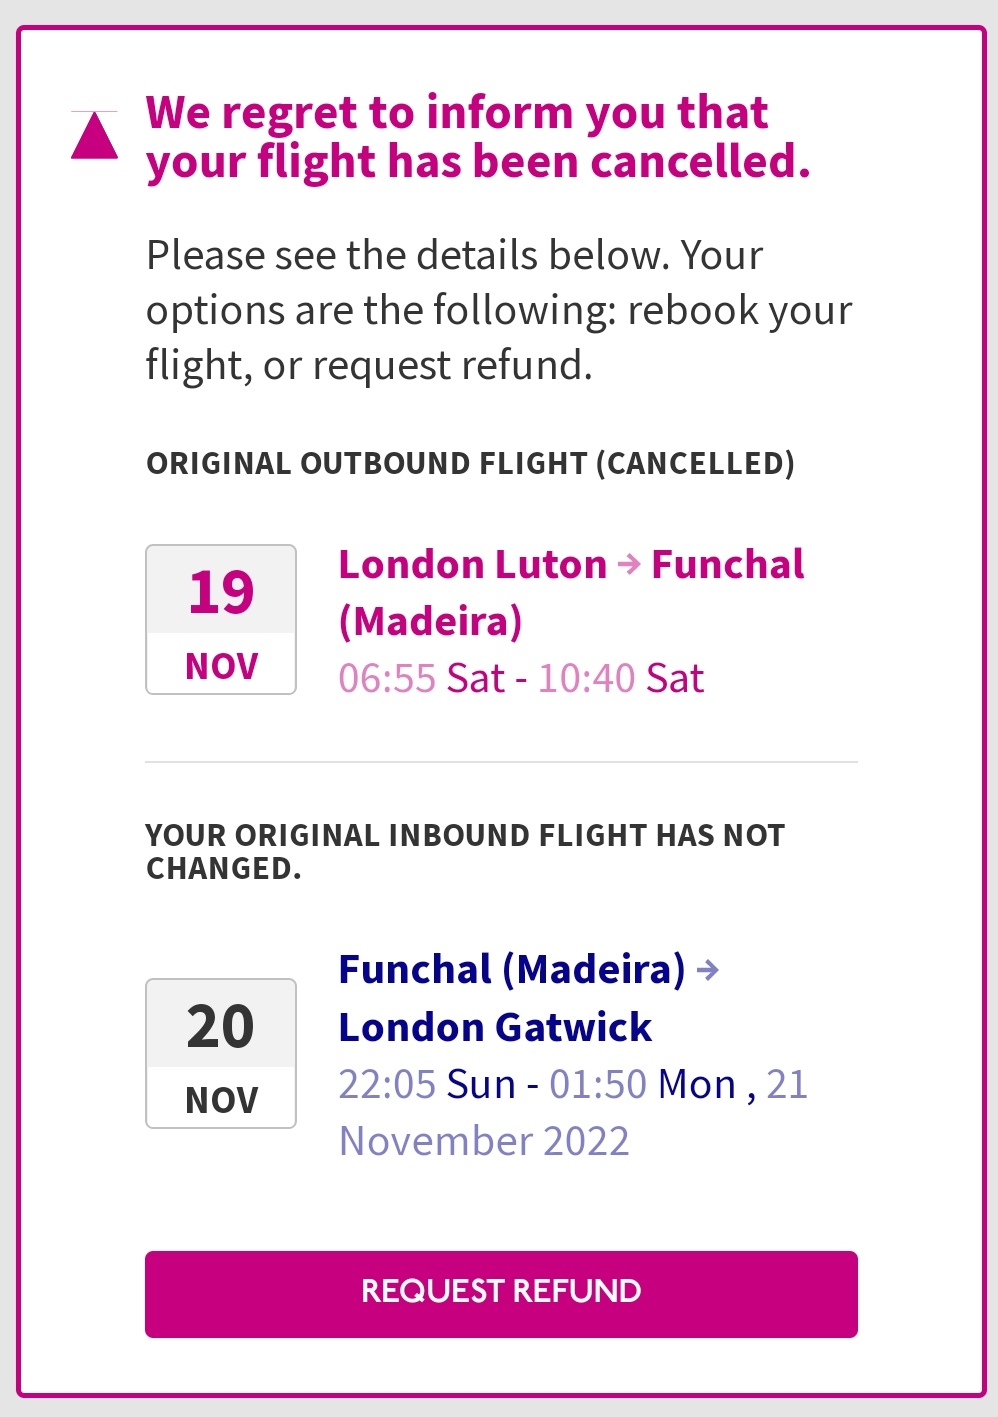Tap the London Luton departure airport
This screenshot has height=1417, width=998.
tap(472, 565)
